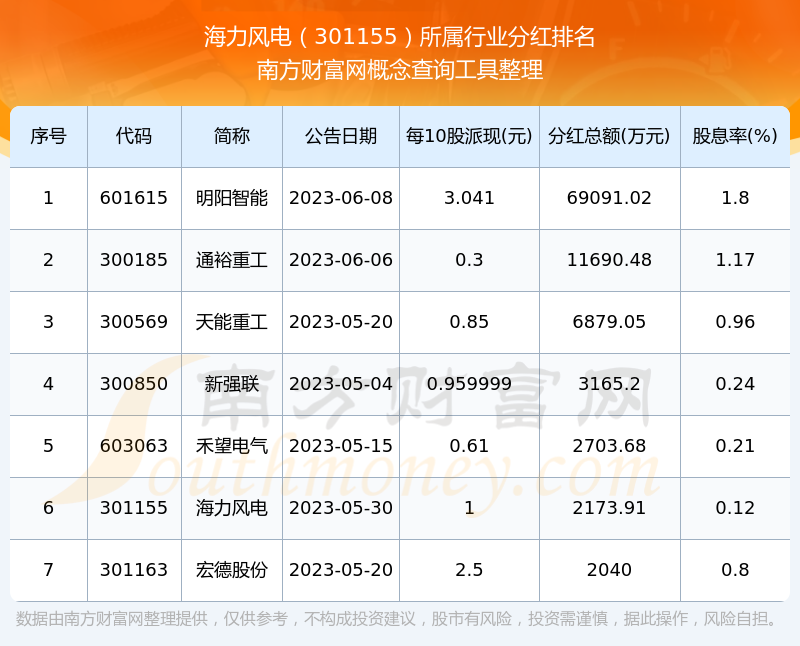Viewport: 800px width, 646px height.
Task: Click dividend yield 0.8
Action: [x=735, y=570]
